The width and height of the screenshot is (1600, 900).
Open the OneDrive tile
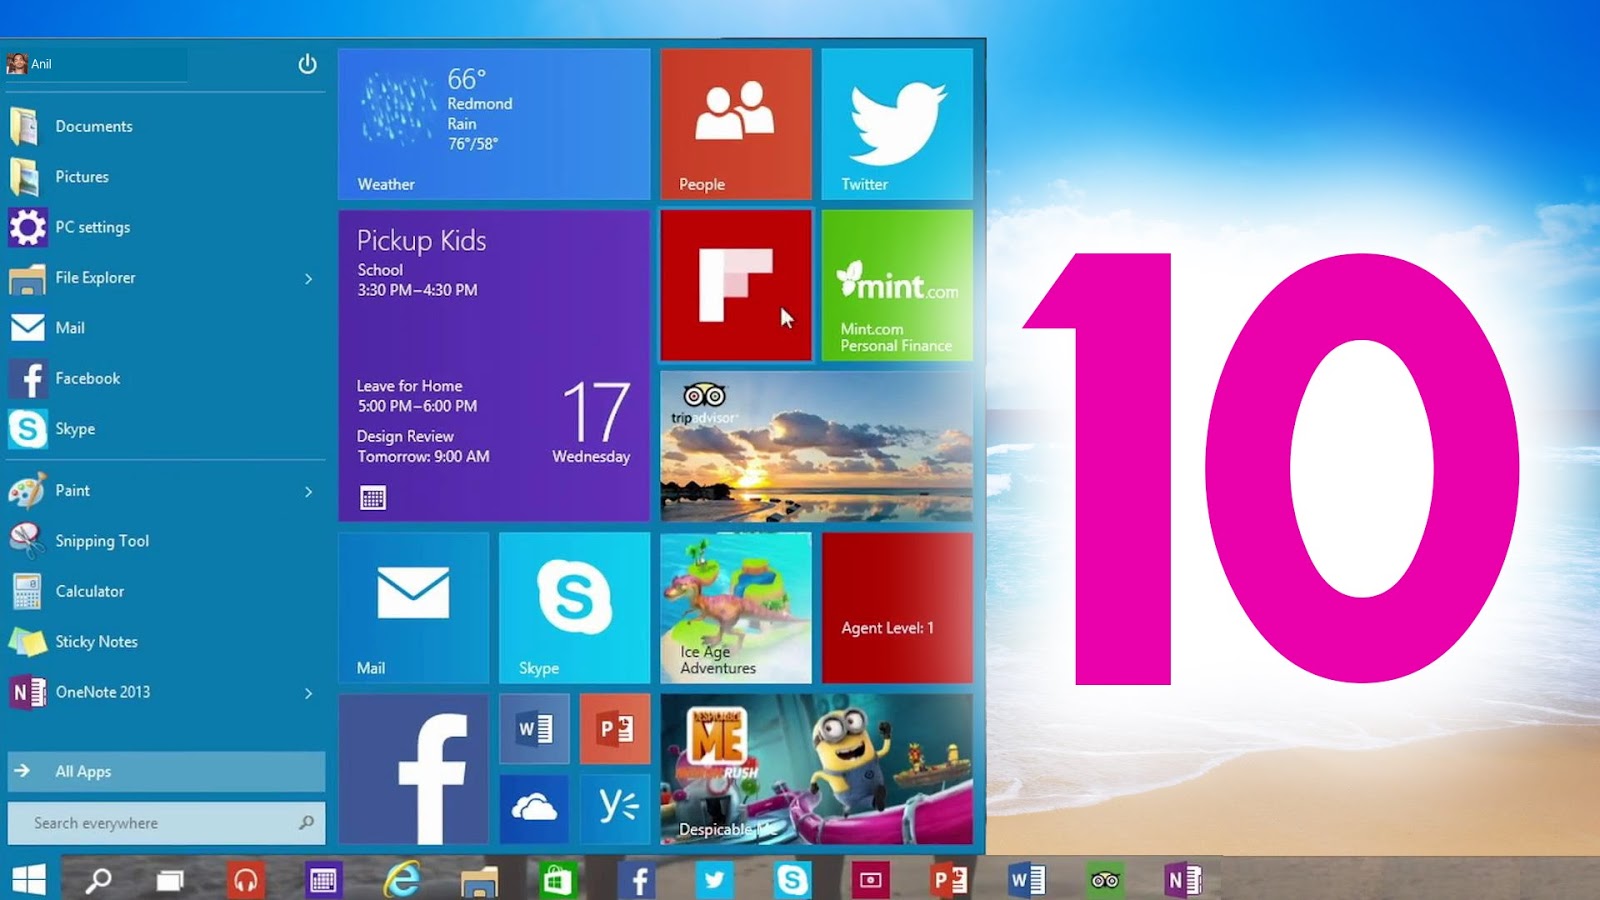(x=534, y=808)
